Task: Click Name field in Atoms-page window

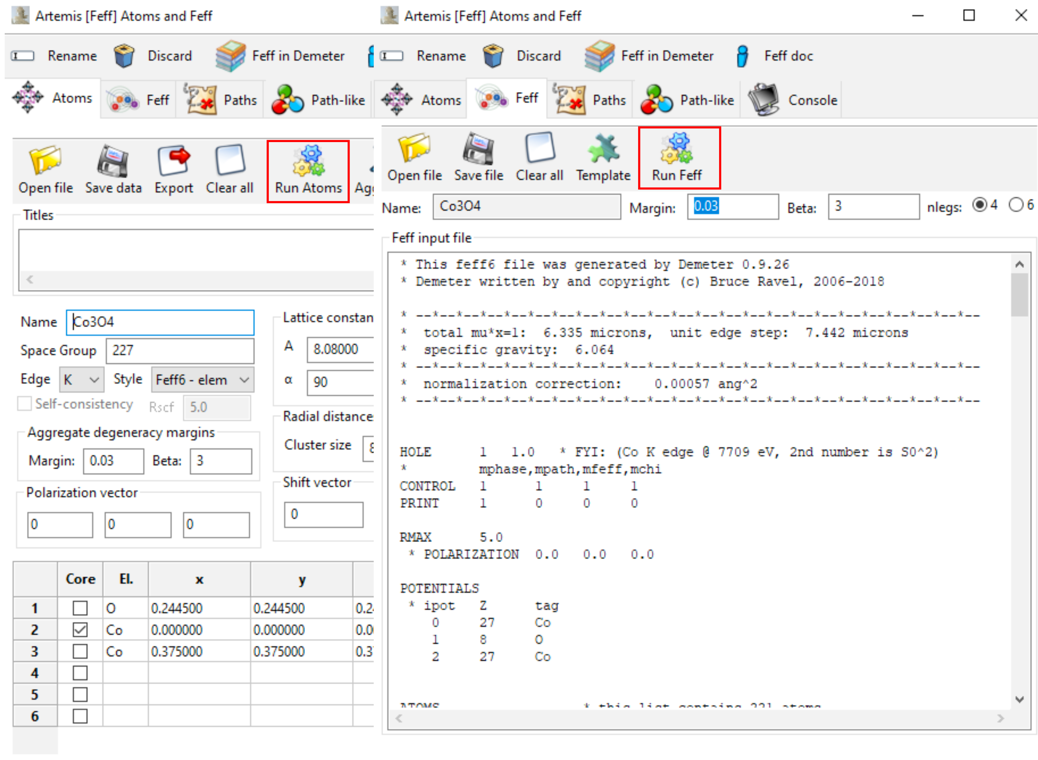Action: click(160, 322)
